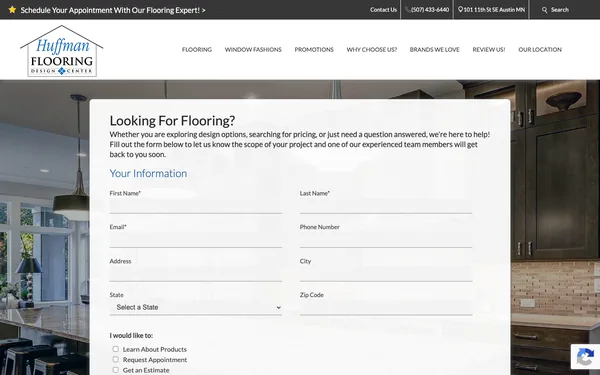Select the City input field
600x375 pixels.
coord(386,274)
